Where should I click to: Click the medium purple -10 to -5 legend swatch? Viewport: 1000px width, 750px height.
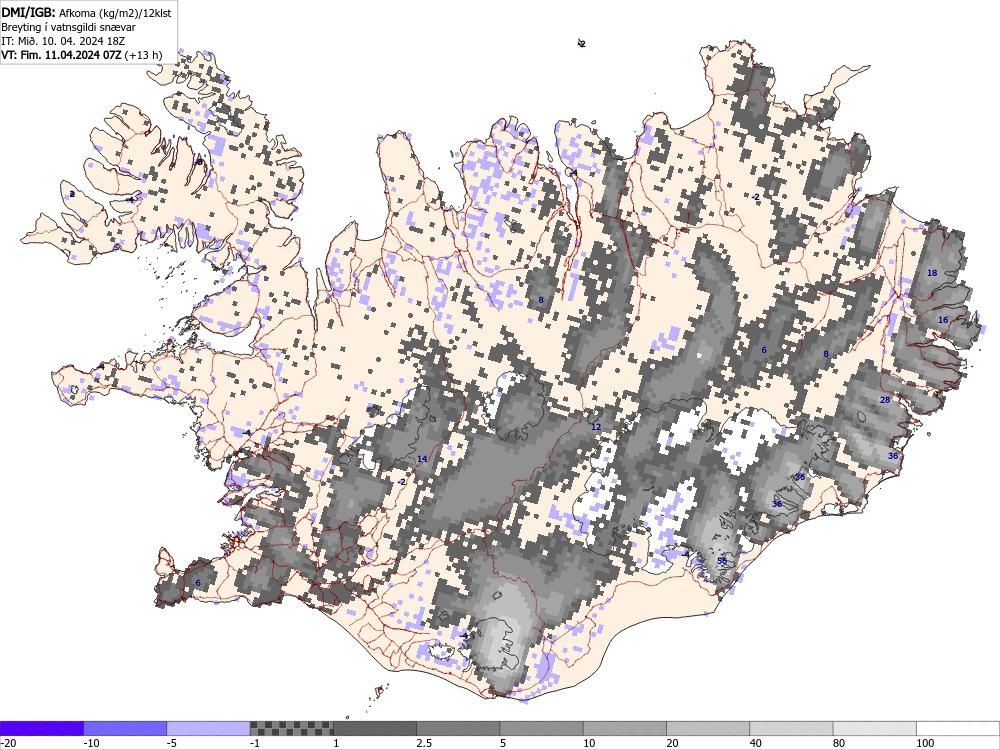[125, 728]
